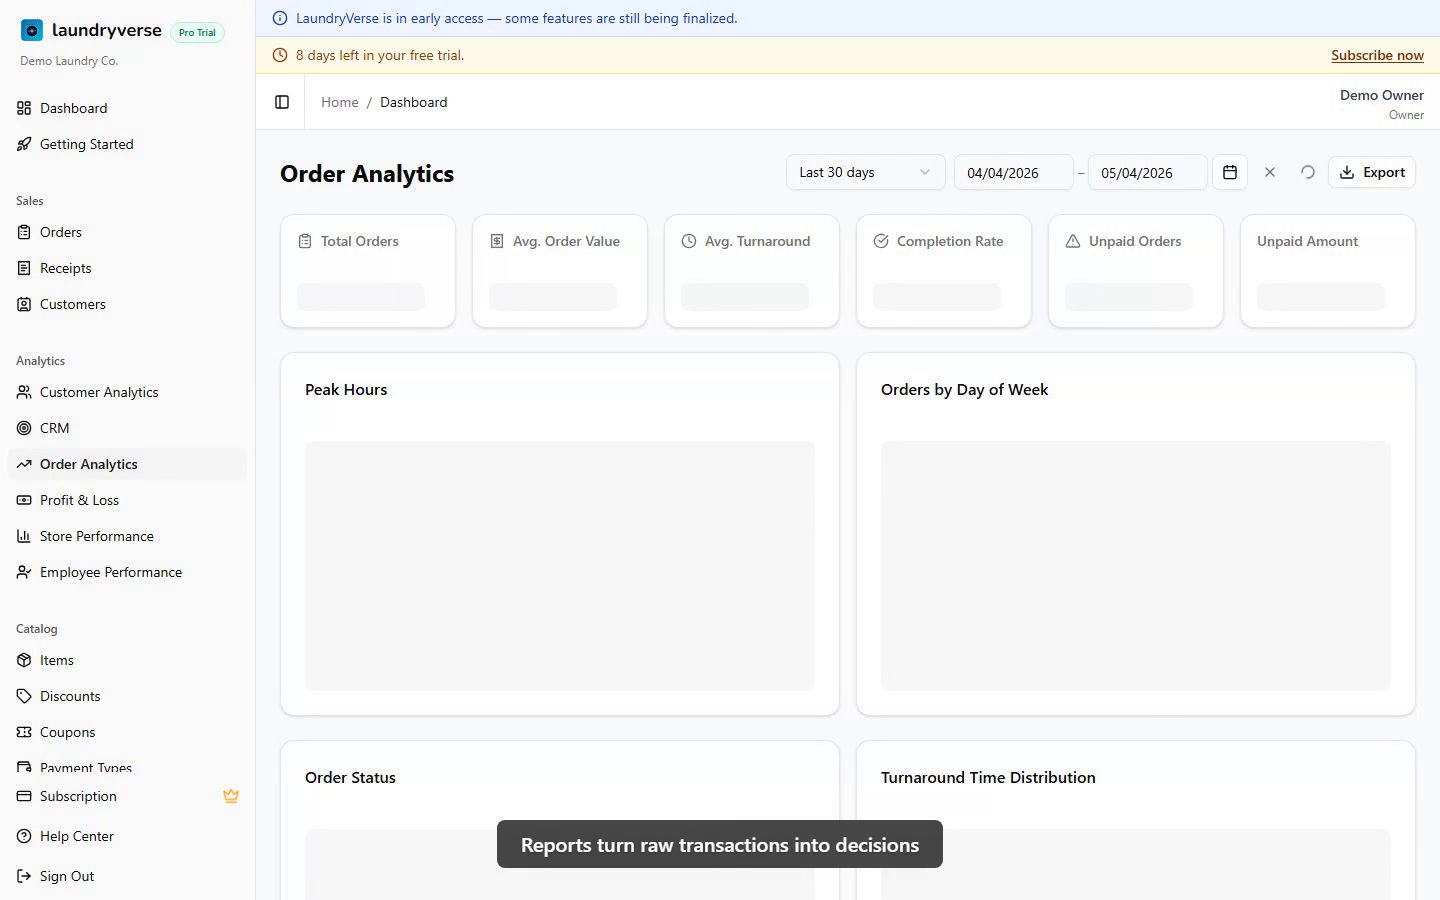Click the crown icon beside Subscription
1440x900 pixels.
pos(231,796)
